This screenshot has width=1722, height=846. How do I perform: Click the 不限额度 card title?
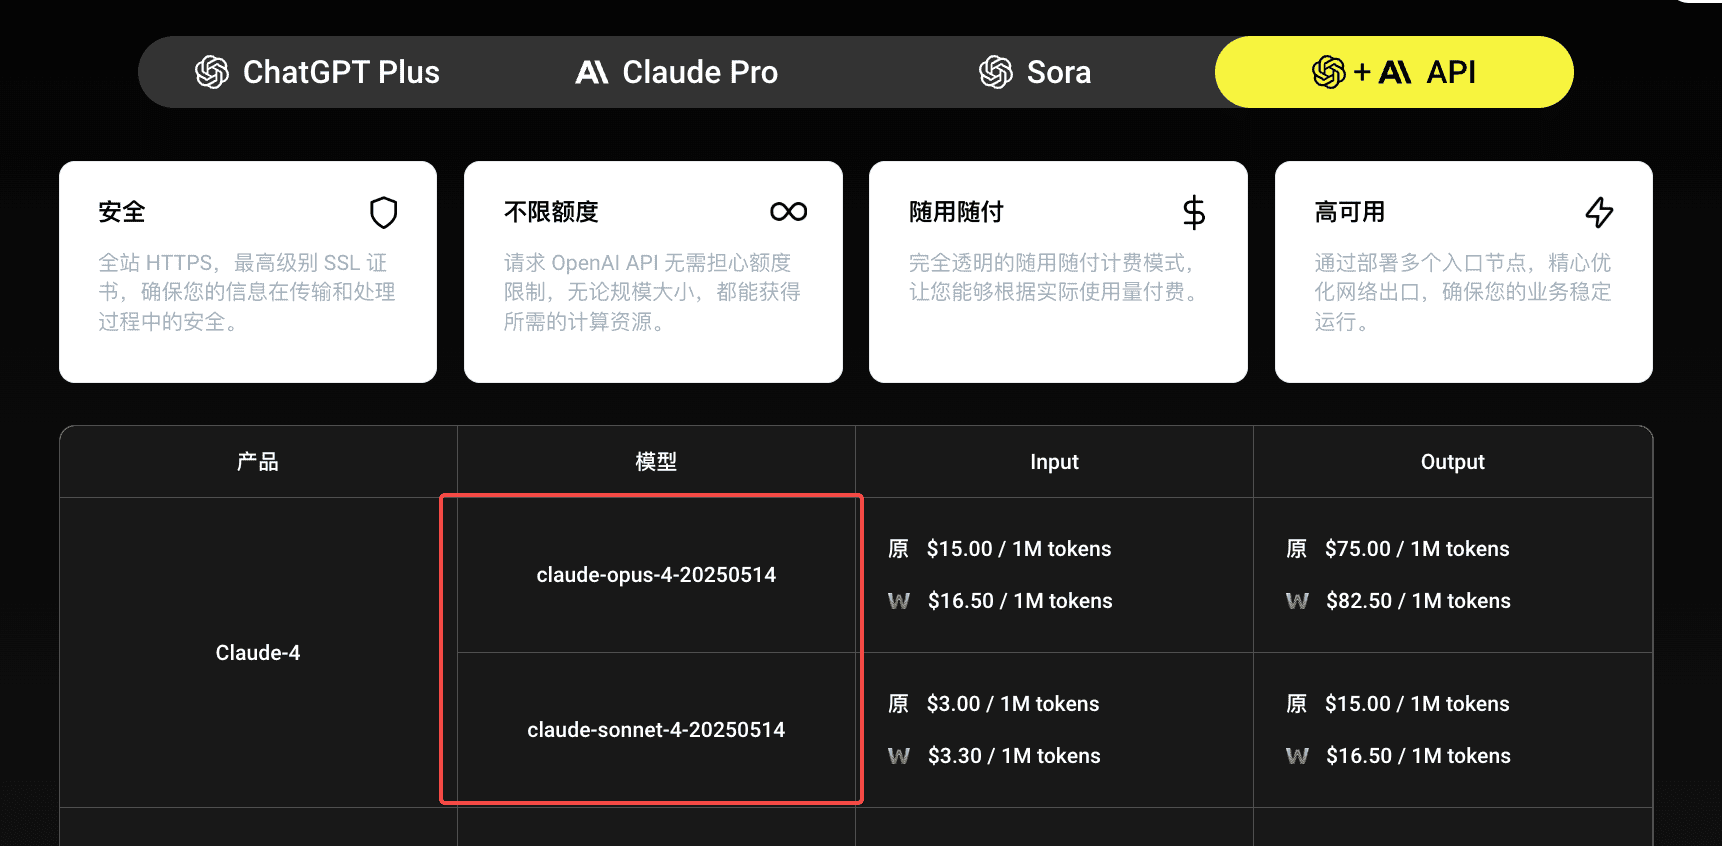click(x=551, y=212)
